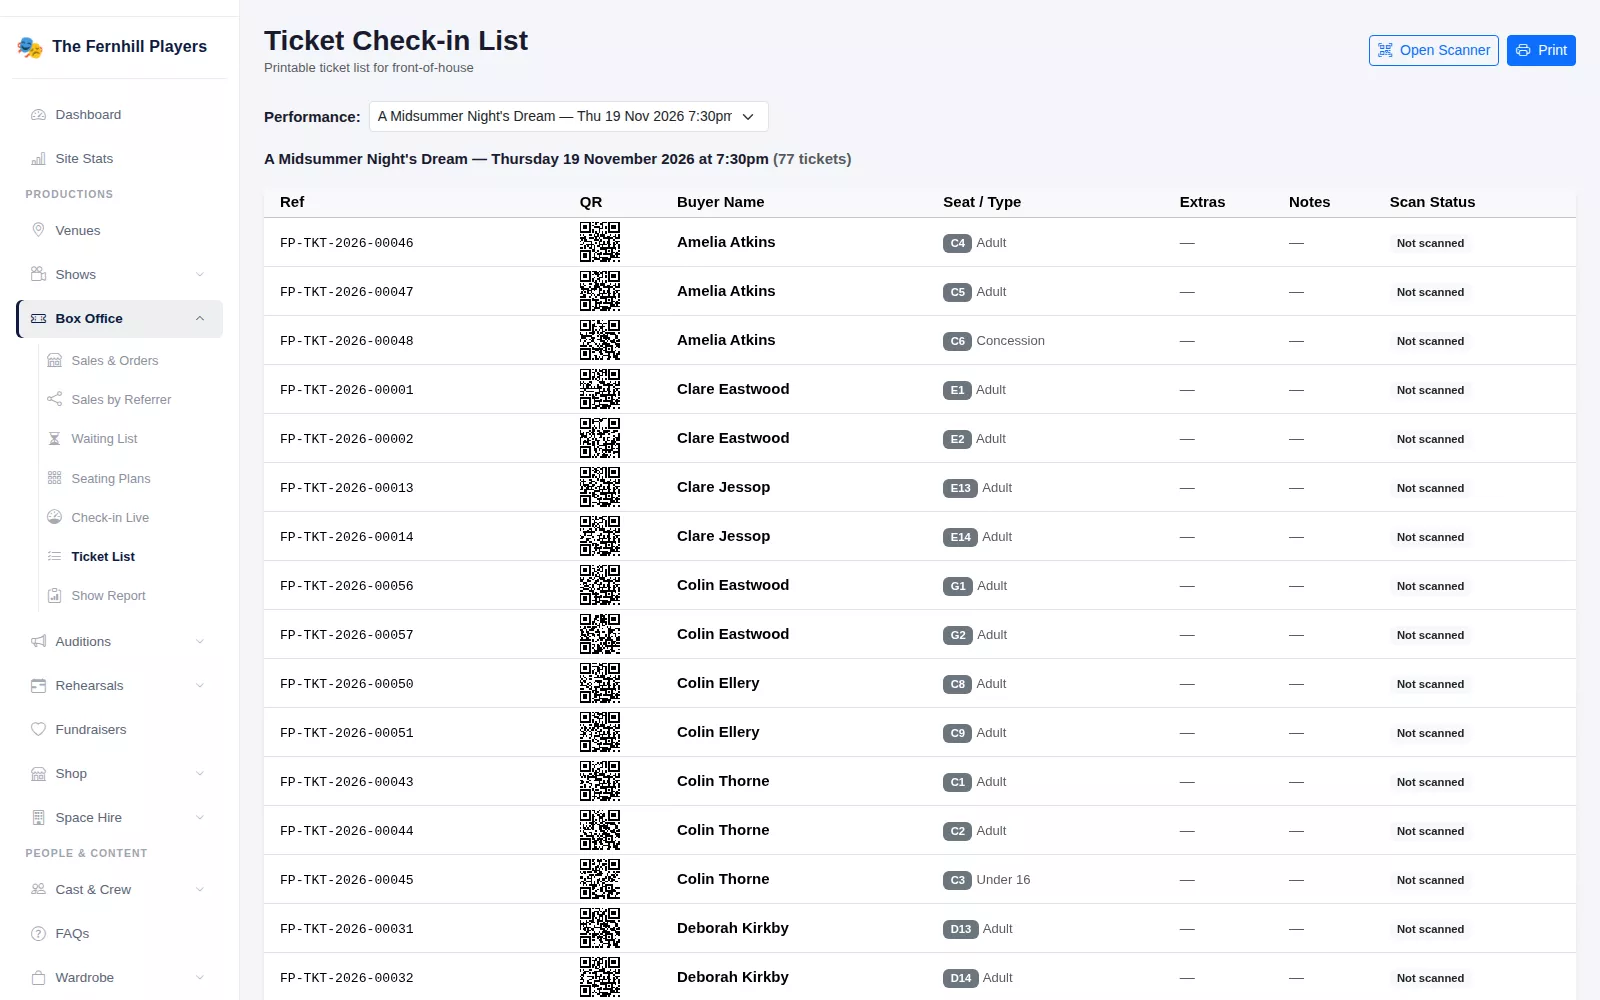Select ticket reference FP-TKT-2026-00056

pyautogui.click(x=347, y=586)
